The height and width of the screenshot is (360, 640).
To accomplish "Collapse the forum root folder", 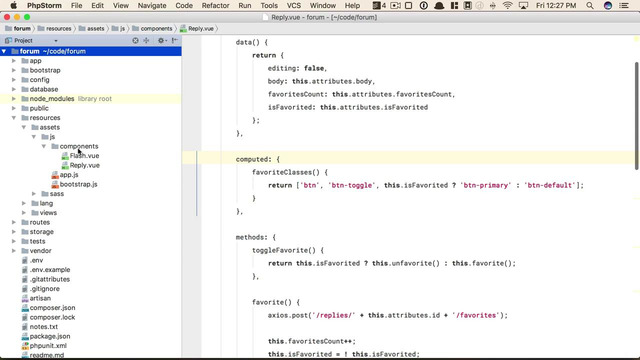I will pos(4,51).
